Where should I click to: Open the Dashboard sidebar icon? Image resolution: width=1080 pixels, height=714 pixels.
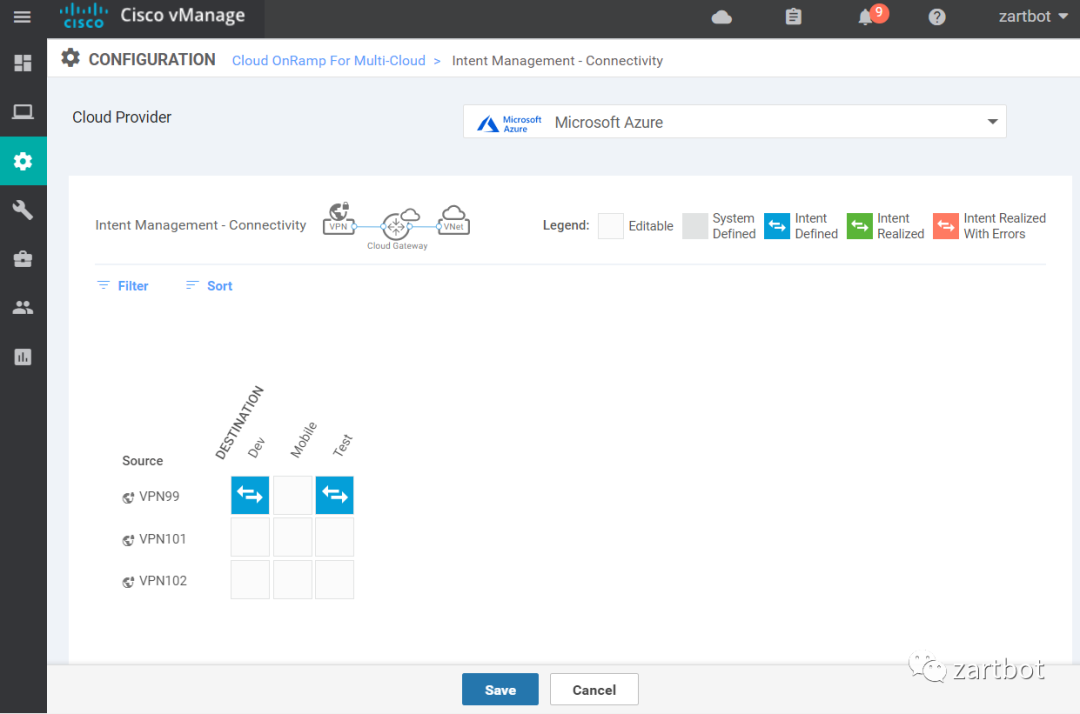click(x=23, y=63)
